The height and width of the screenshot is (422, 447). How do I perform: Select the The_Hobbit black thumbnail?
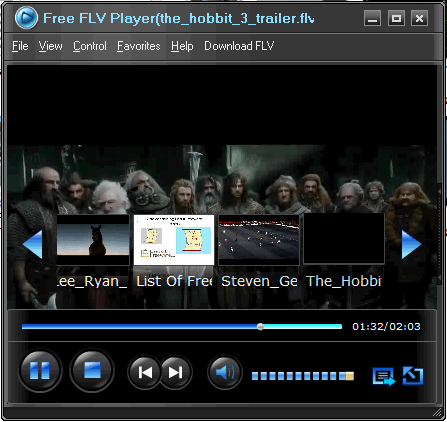(x=344, y=239)
